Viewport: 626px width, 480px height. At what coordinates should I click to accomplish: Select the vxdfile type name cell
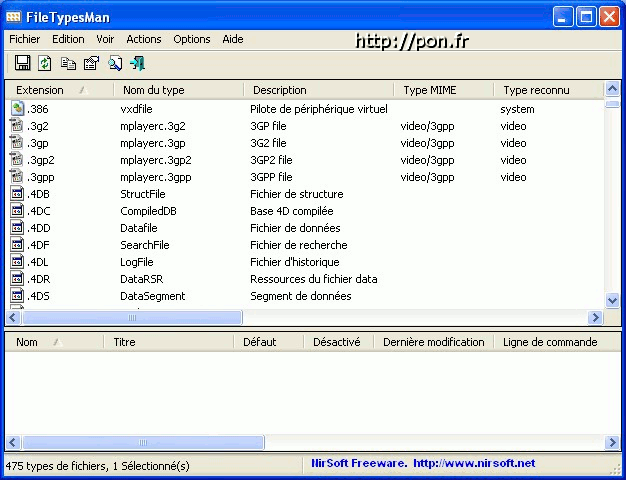click(x=136, y=109)
